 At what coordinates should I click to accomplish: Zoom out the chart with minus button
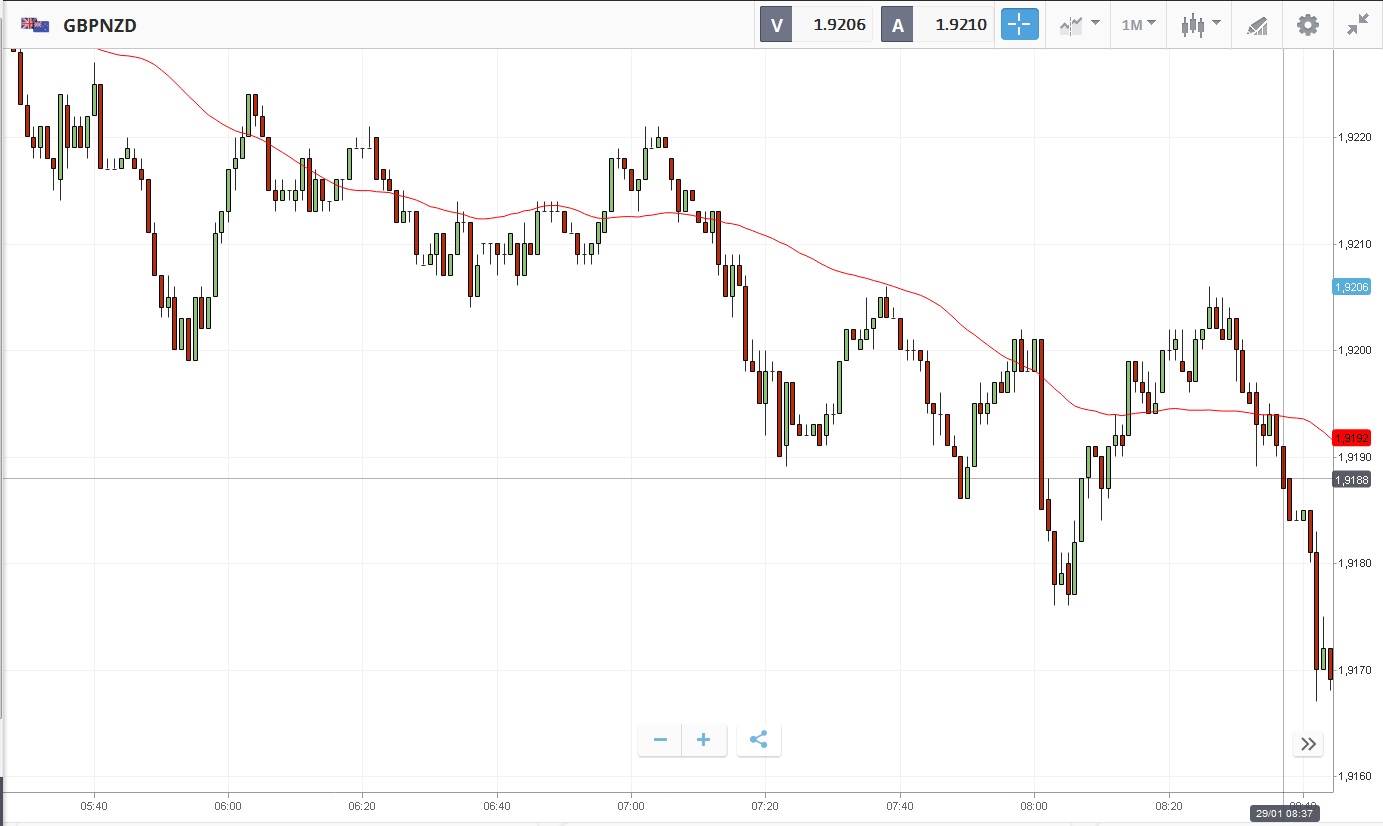pyautogui.click(x=660, y=740)
